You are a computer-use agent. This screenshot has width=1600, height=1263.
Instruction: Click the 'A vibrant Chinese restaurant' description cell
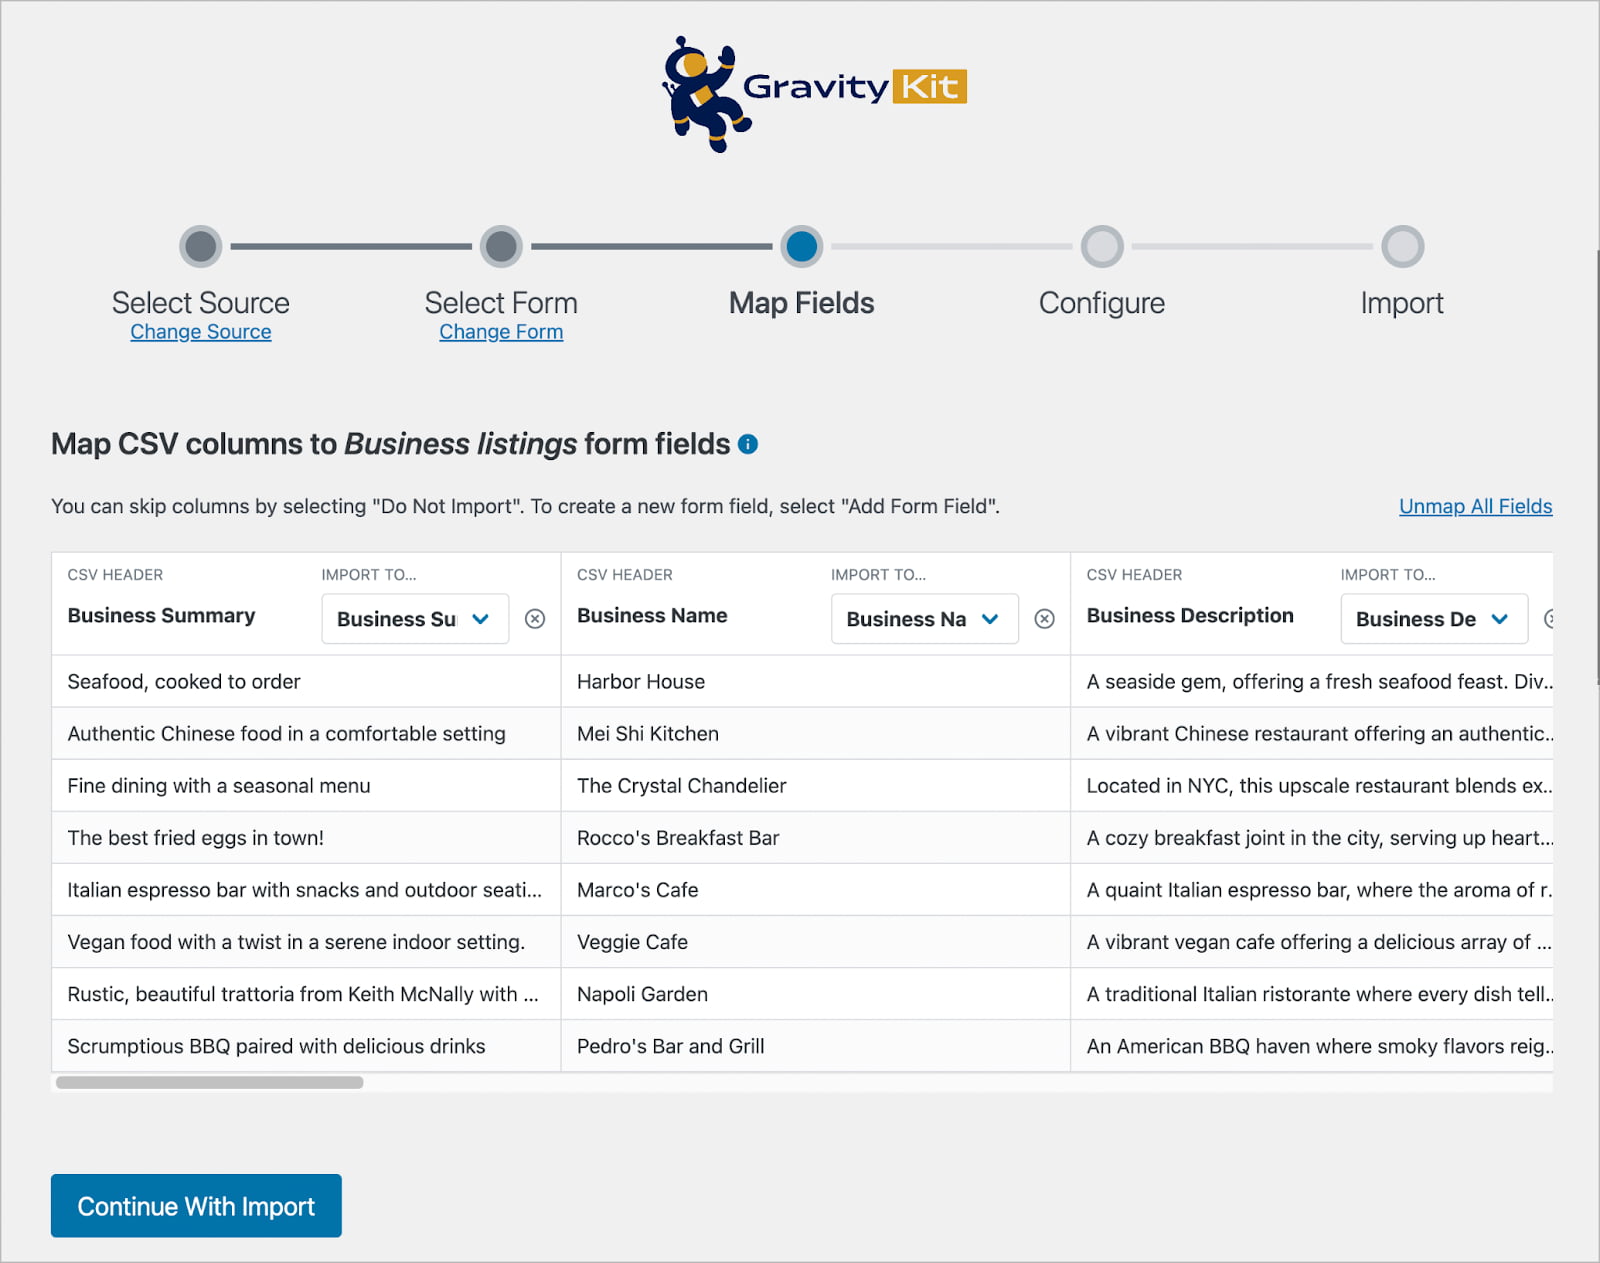click(1312, 734)
